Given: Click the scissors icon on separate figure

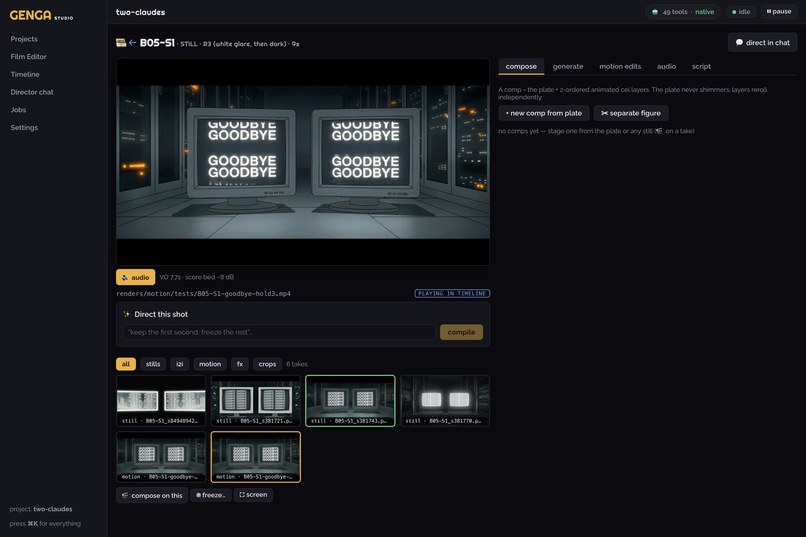Looking at the screenshot, I should tap(604, 113).
